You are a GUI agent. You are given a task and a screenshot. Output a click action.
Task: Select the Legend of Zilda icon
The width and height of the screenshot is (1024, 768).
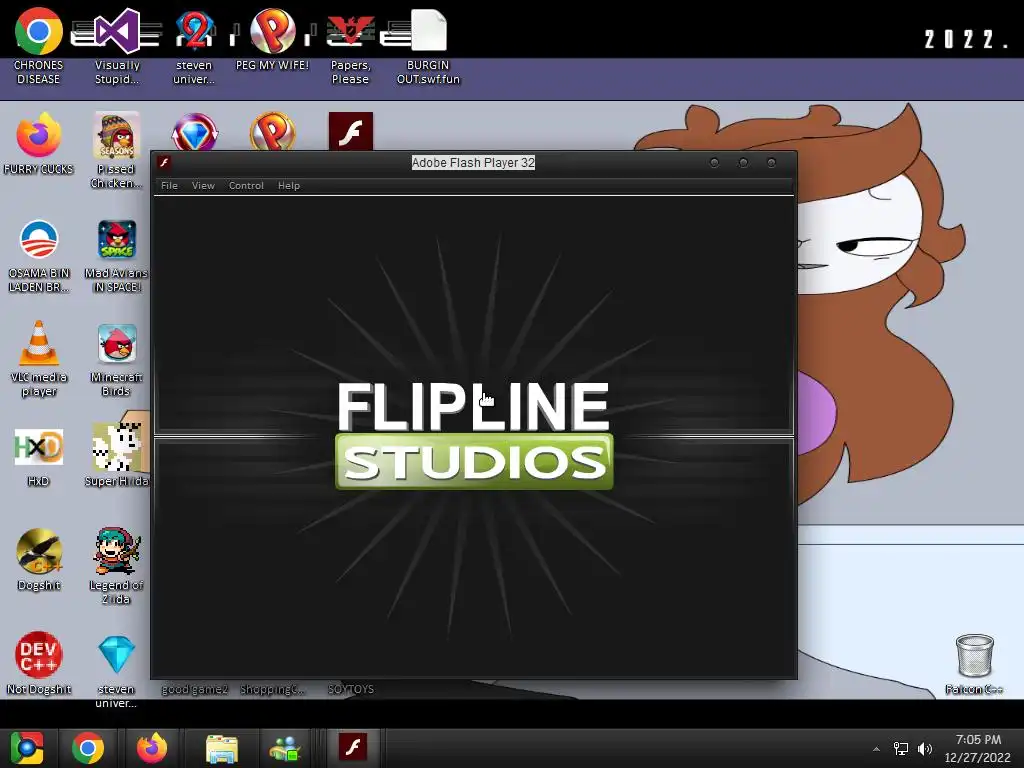pos(116,566)
